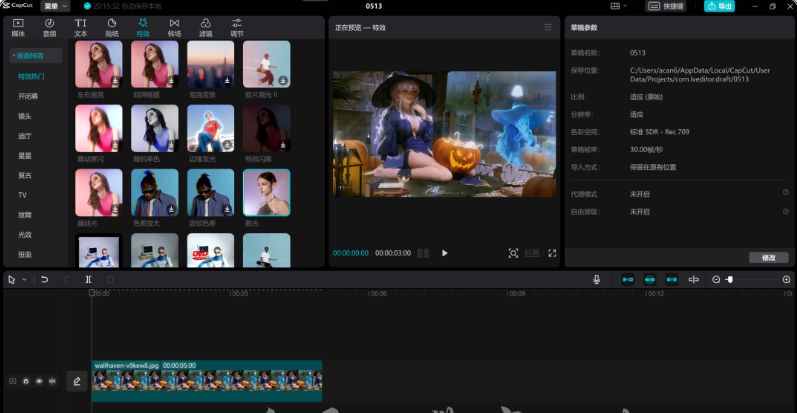Viewport: 797px width, 413px height.
Task: Toggle main track magnet snapping
Action: (x=628, y=279)
